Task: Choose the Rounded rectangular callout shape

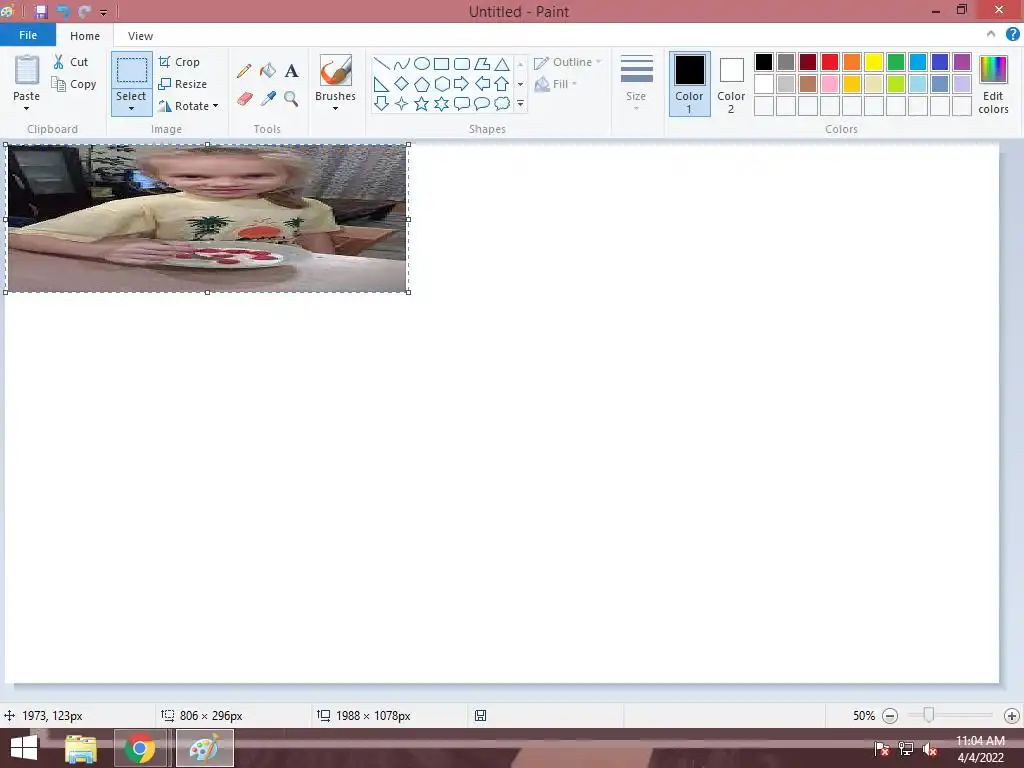Action: 462,103
